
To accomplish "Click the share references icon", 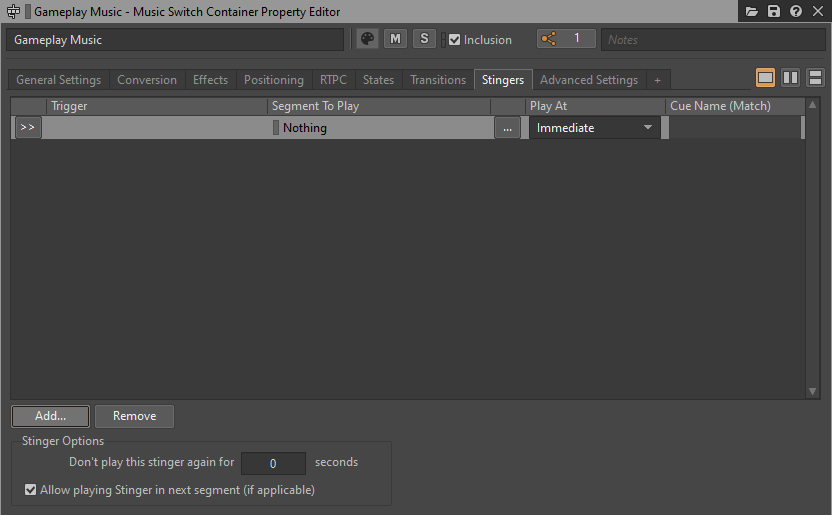I will coord(549,39).
